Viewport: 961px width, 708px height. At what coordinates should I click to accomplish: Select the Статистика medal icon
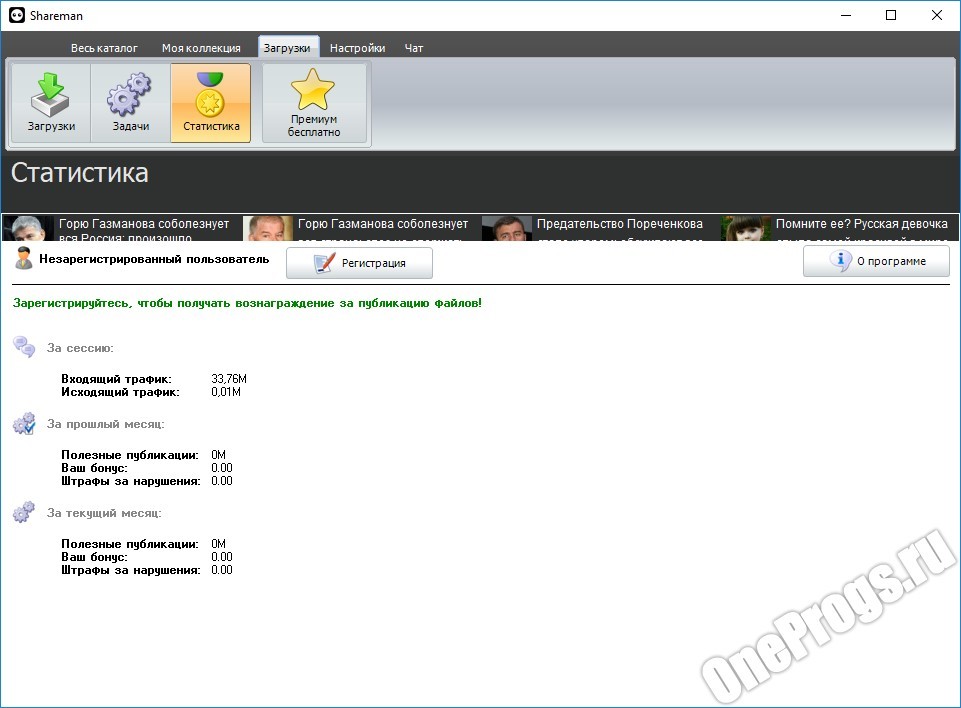(211, 103)
